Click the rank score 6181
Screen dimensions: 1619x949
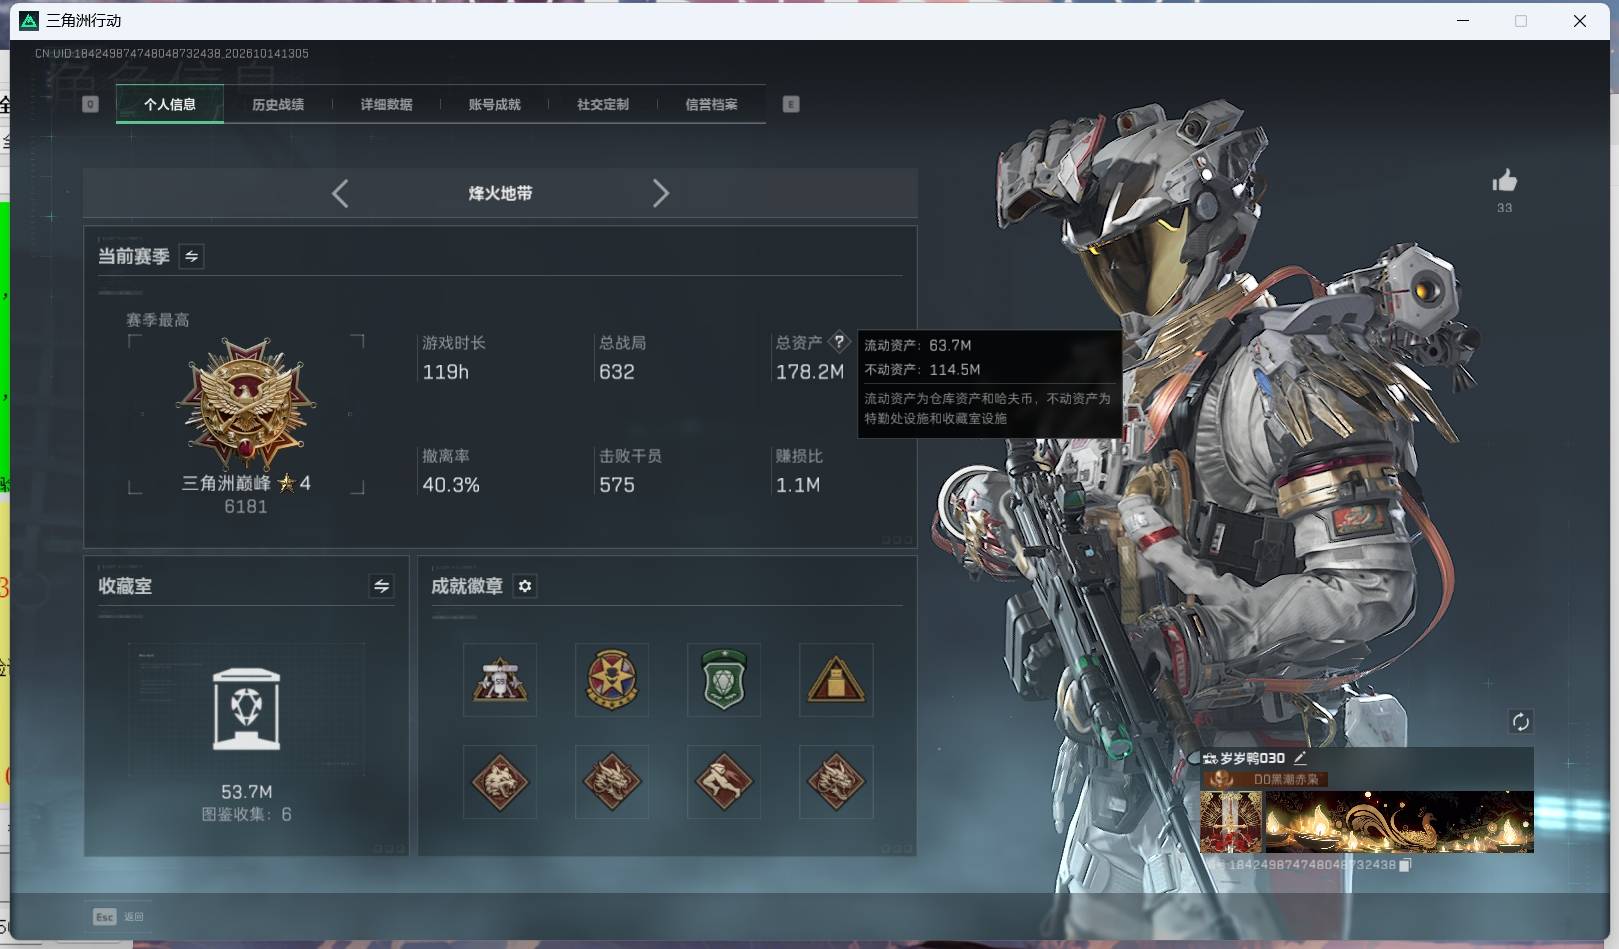(x=246, y=507)
